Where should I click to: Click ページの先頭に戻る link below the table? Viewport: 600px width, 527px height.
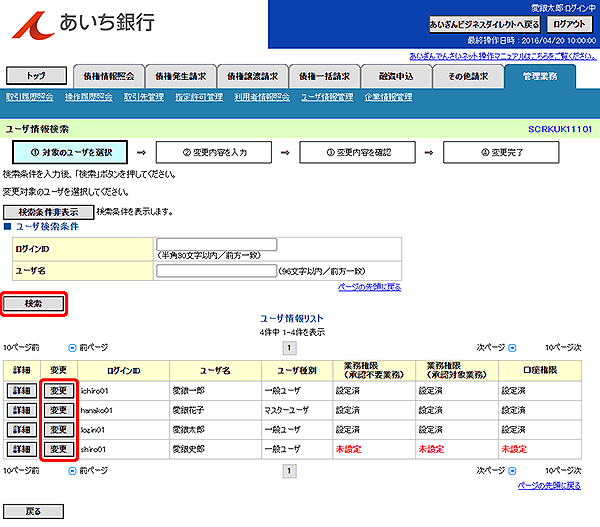click(549, 486)
